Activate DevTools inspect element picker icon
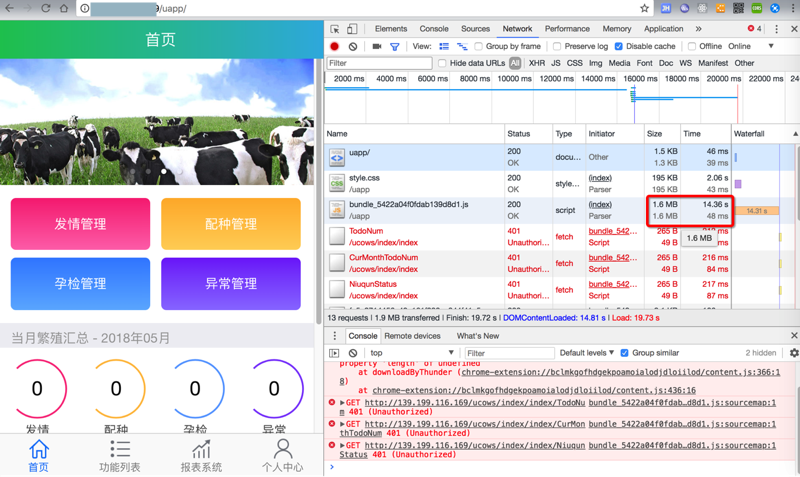Screen dimensions: 800x477 [x=335, y=29]
